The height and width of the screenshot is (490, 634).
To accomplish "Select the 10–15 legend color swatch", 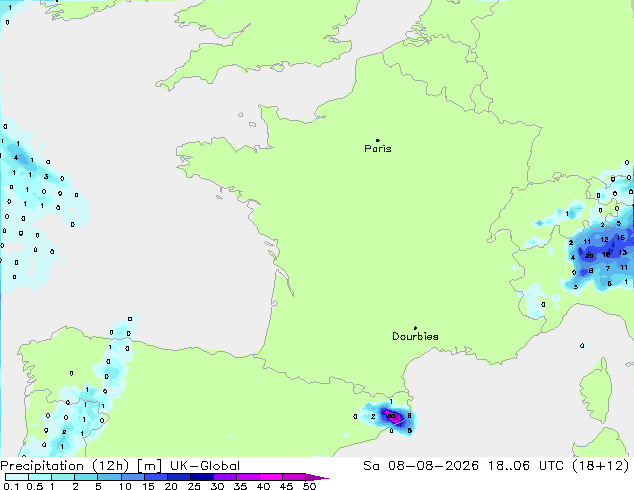I will [132, 477].
